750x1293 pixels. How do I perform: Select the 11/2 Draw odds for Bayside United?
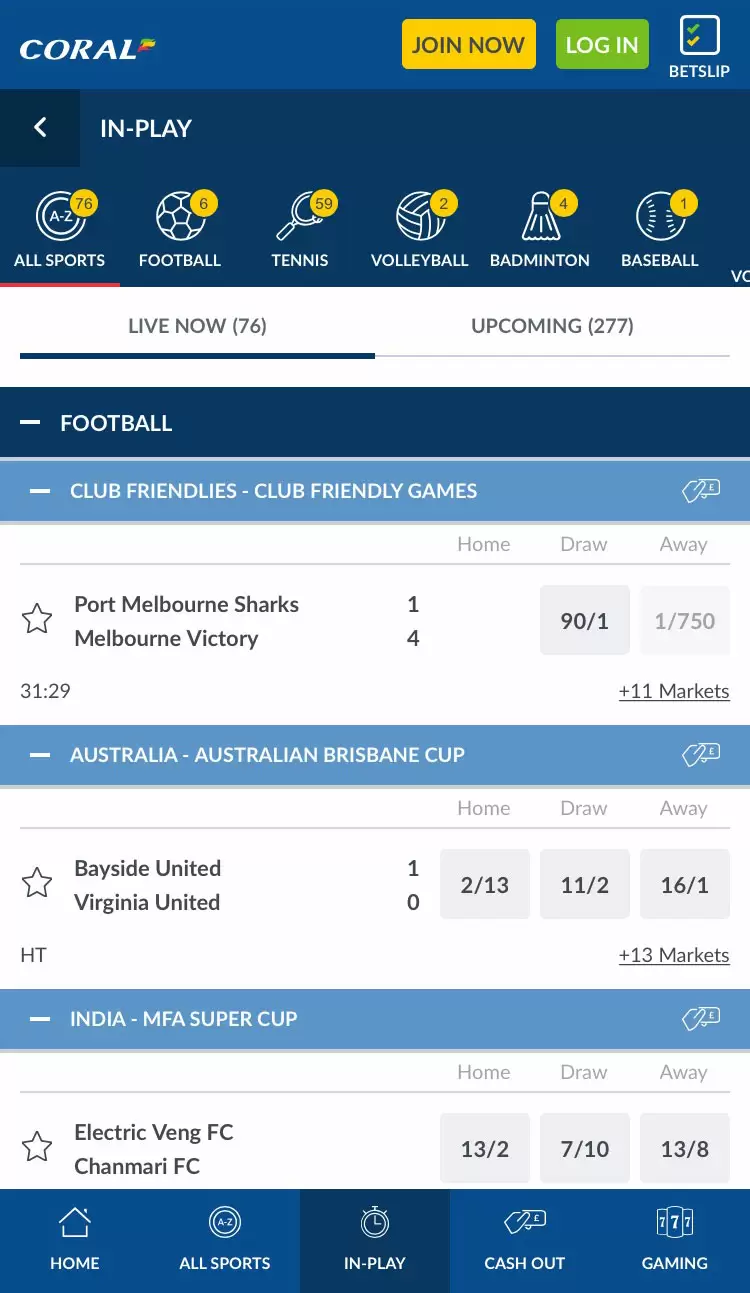[x=585, y=884]
